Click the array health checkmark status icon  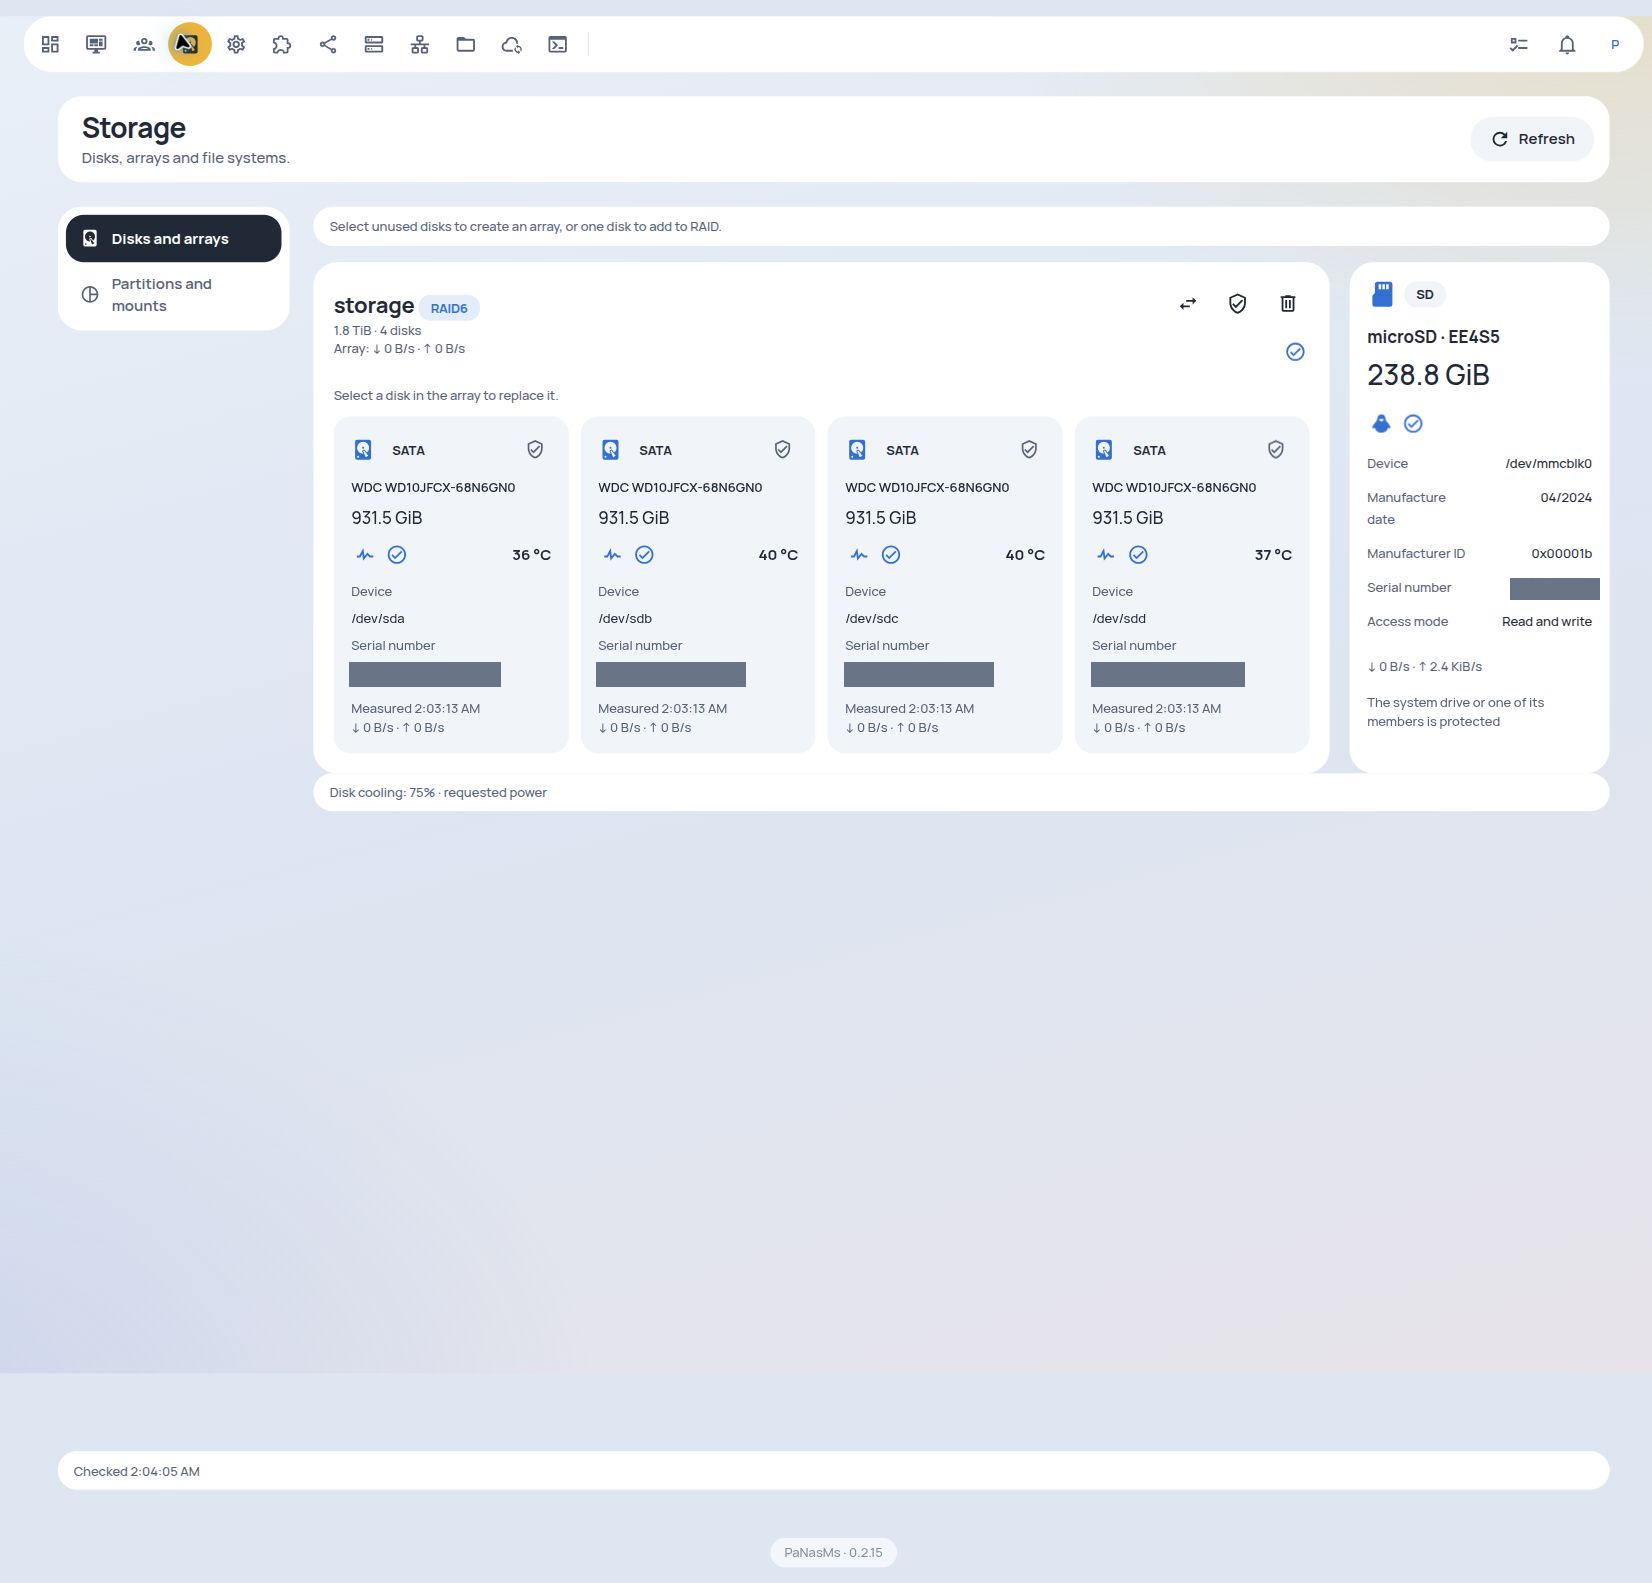coord(1295,352)
